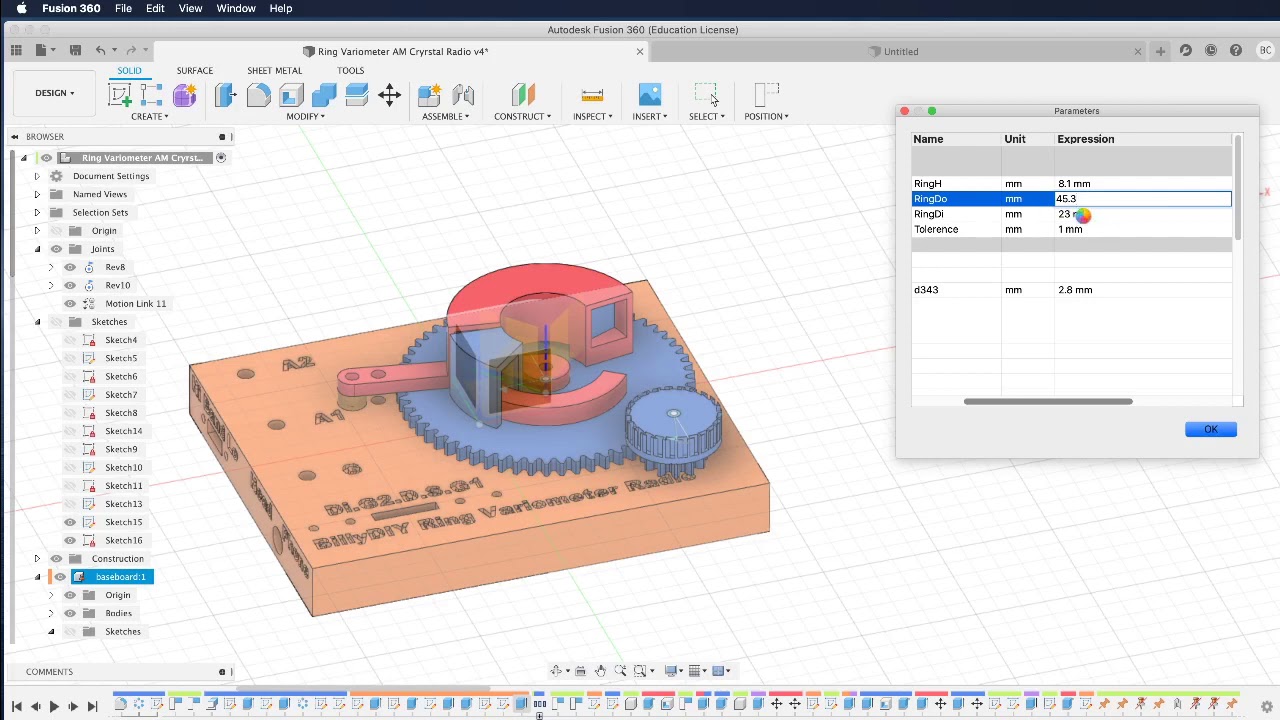Open the MODIFY dropdown menu
The height and width of the screenshot is (720, 1280).
pyautogui.click(x=305, y=116)
